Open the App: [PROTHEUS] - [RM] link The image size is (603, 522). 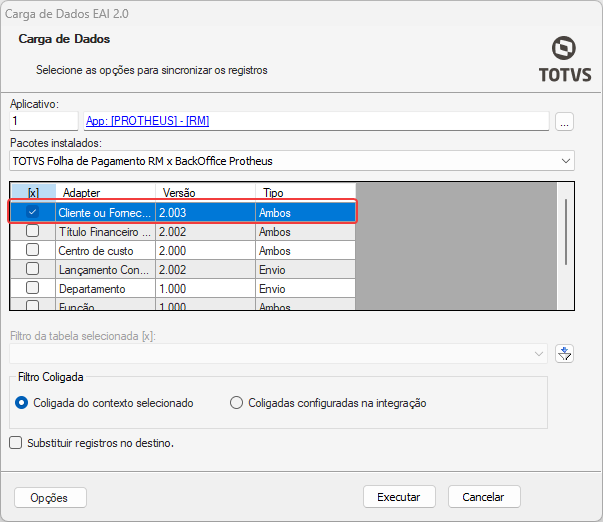point(147,121)
